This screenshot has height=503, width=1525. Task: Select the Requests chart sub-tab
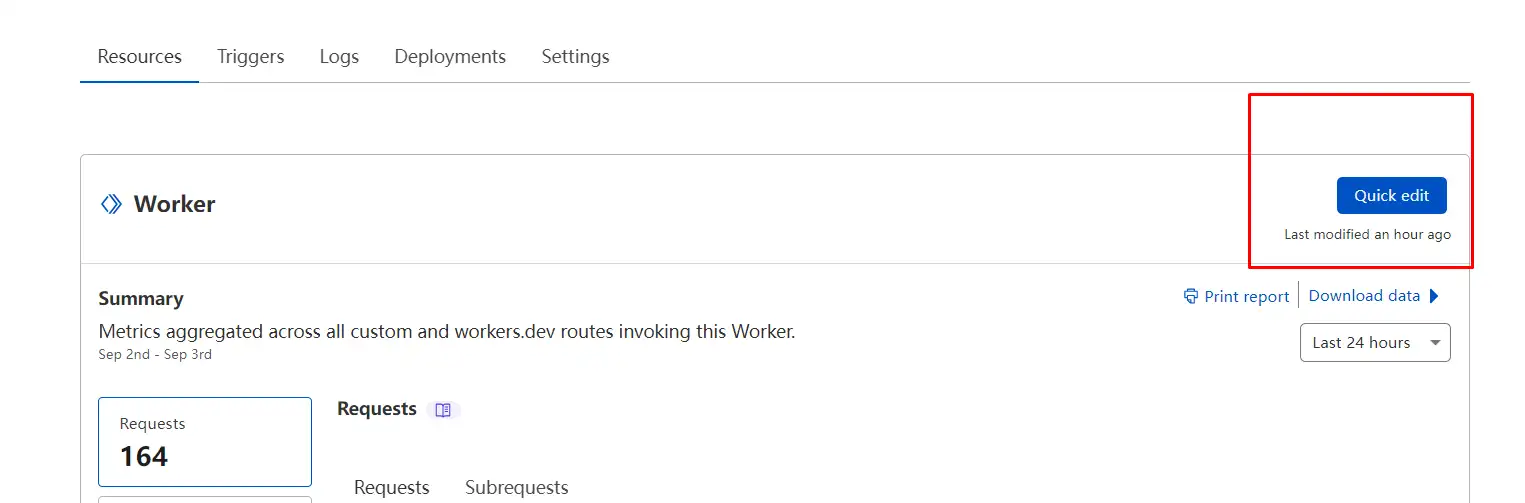pyautogui.click(x=392, y=488)
